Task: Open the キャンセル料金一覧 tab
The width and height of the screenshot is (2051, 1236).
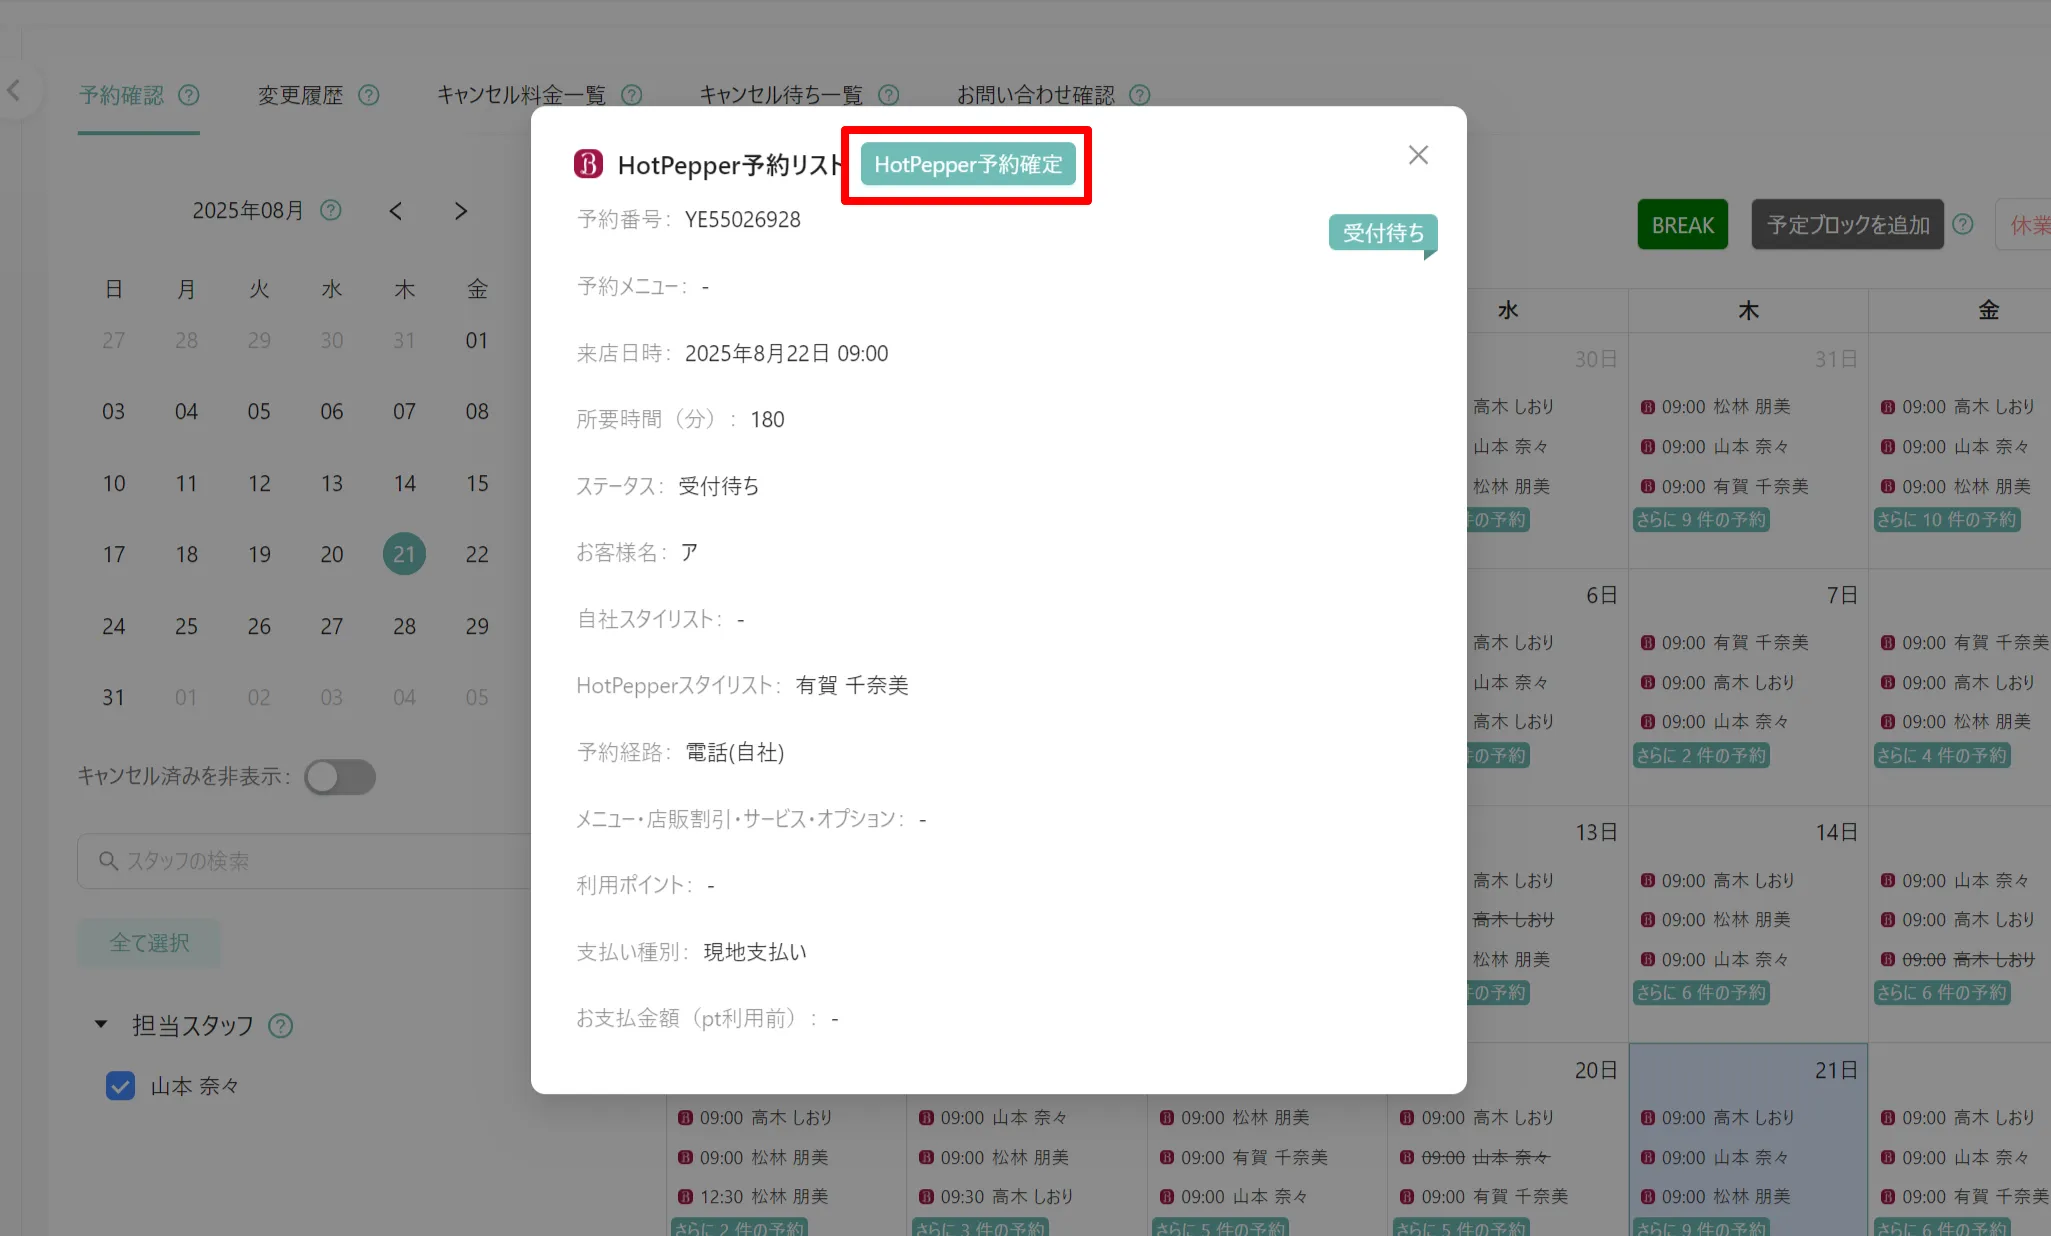Action: click(x=521, y=95)
